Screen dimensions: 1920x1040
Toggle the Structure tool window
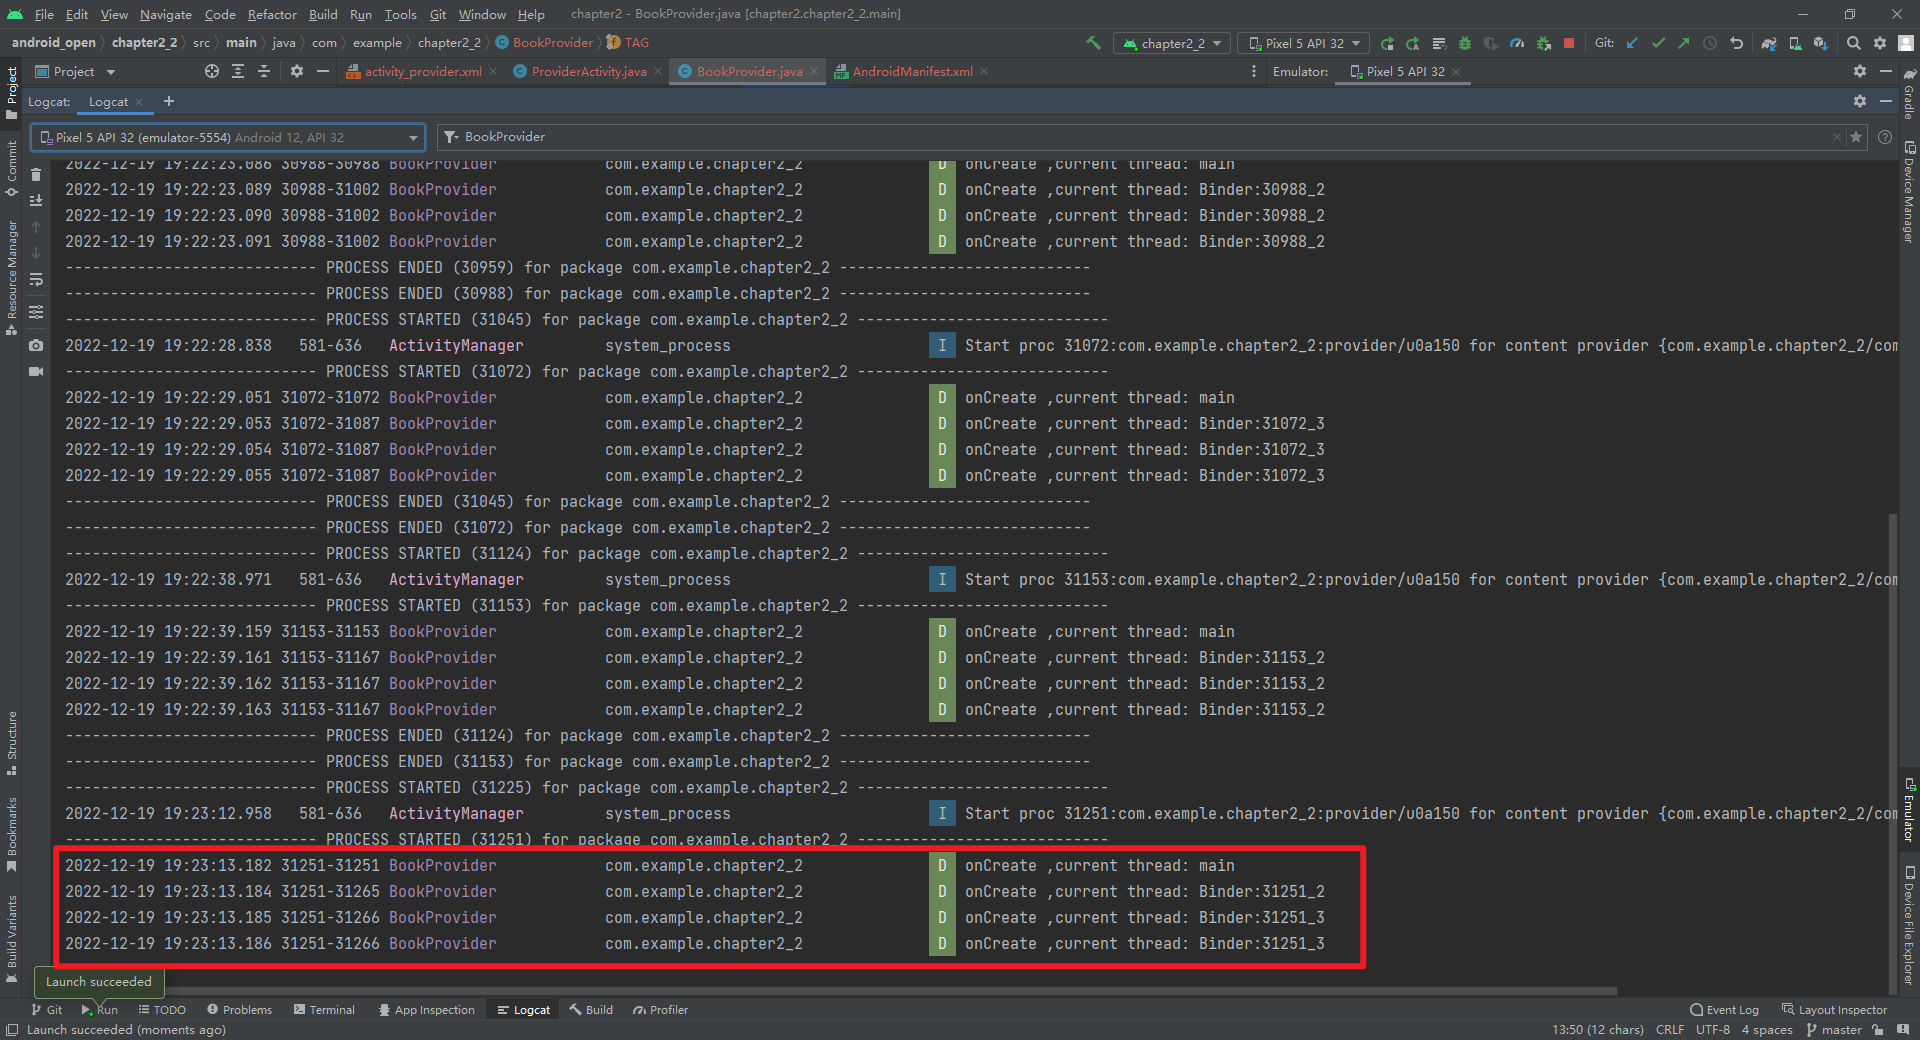[x=12, y=743]
